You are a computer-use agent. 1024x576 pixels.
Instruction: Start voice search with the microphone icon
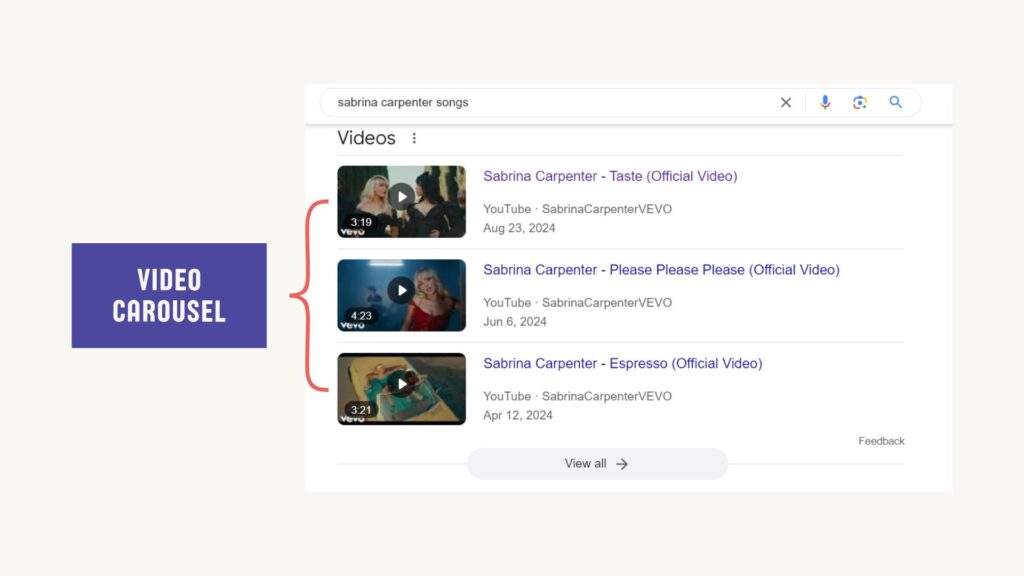[825, 103]
